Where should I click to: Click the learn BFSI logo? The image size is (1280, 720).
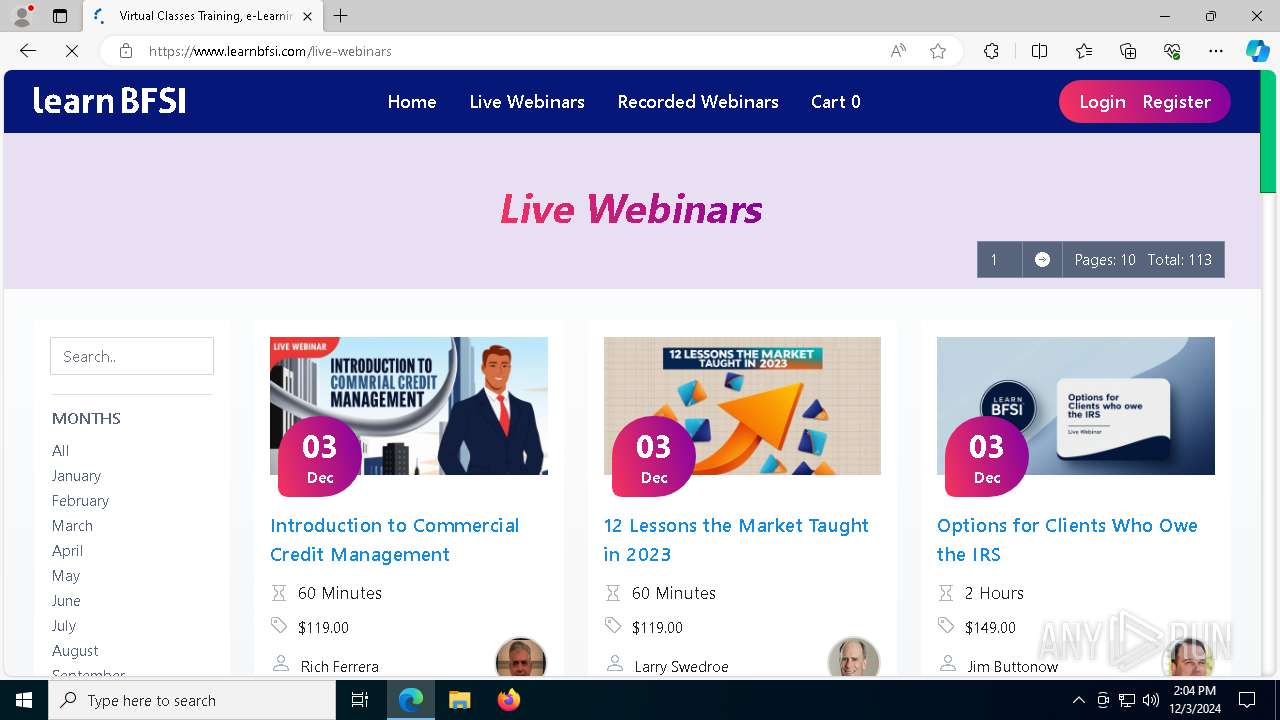click(109, 101)
